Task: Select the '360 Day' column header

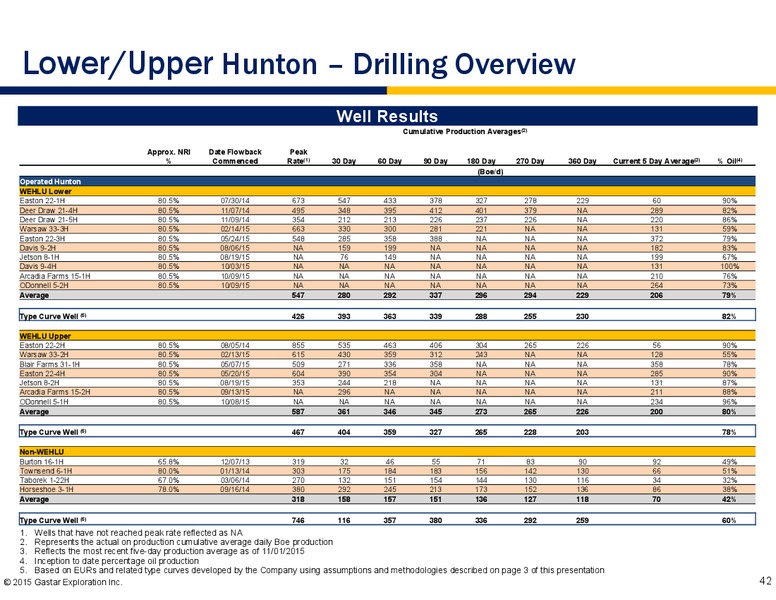Action: pyautogui.click(x=582, y=161)
